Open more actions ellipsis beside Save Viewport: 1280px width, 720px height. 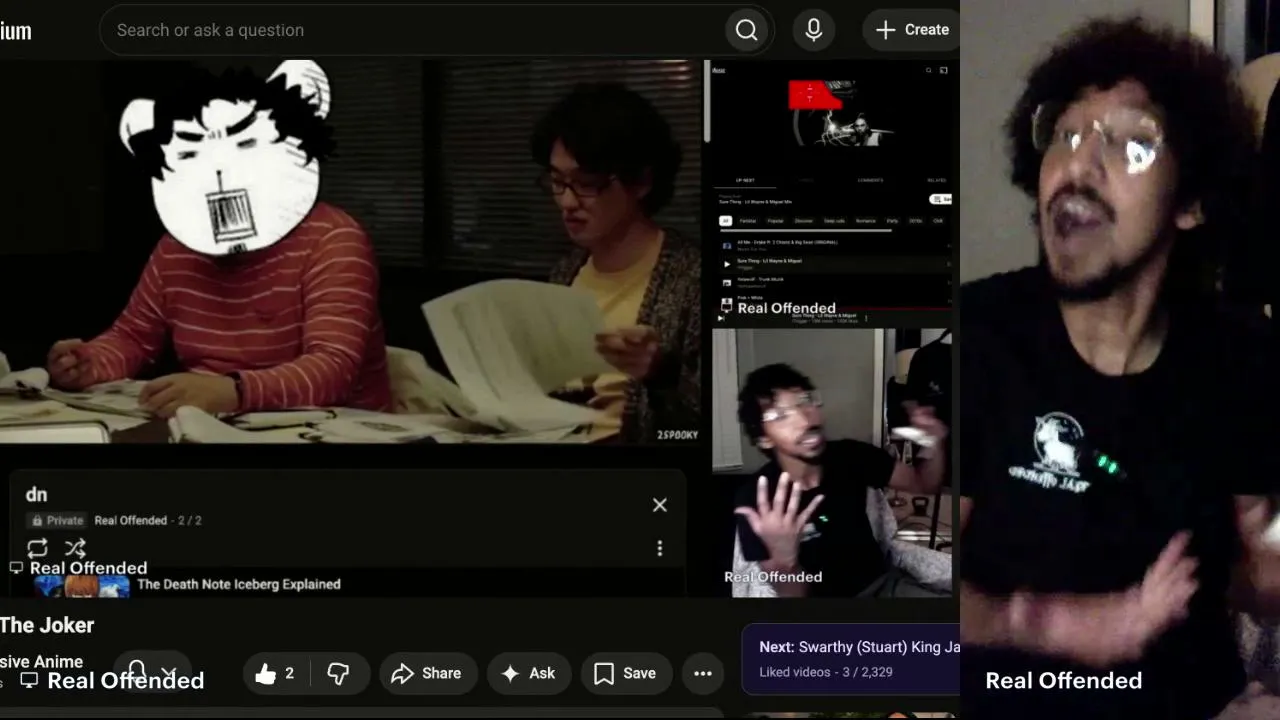pyautogui.click(x=703, y=673)
